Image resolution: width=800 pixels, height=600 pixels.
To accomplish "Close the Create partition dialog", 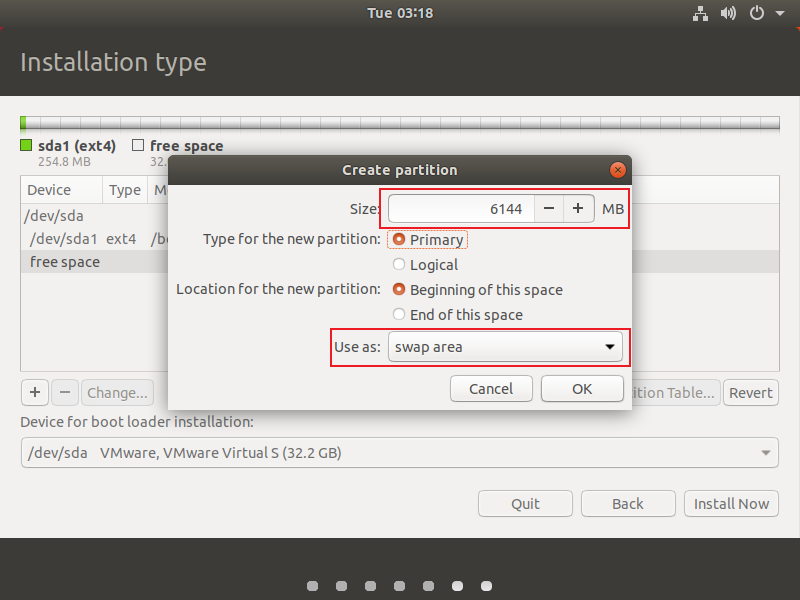I will [x=617, y=170].
